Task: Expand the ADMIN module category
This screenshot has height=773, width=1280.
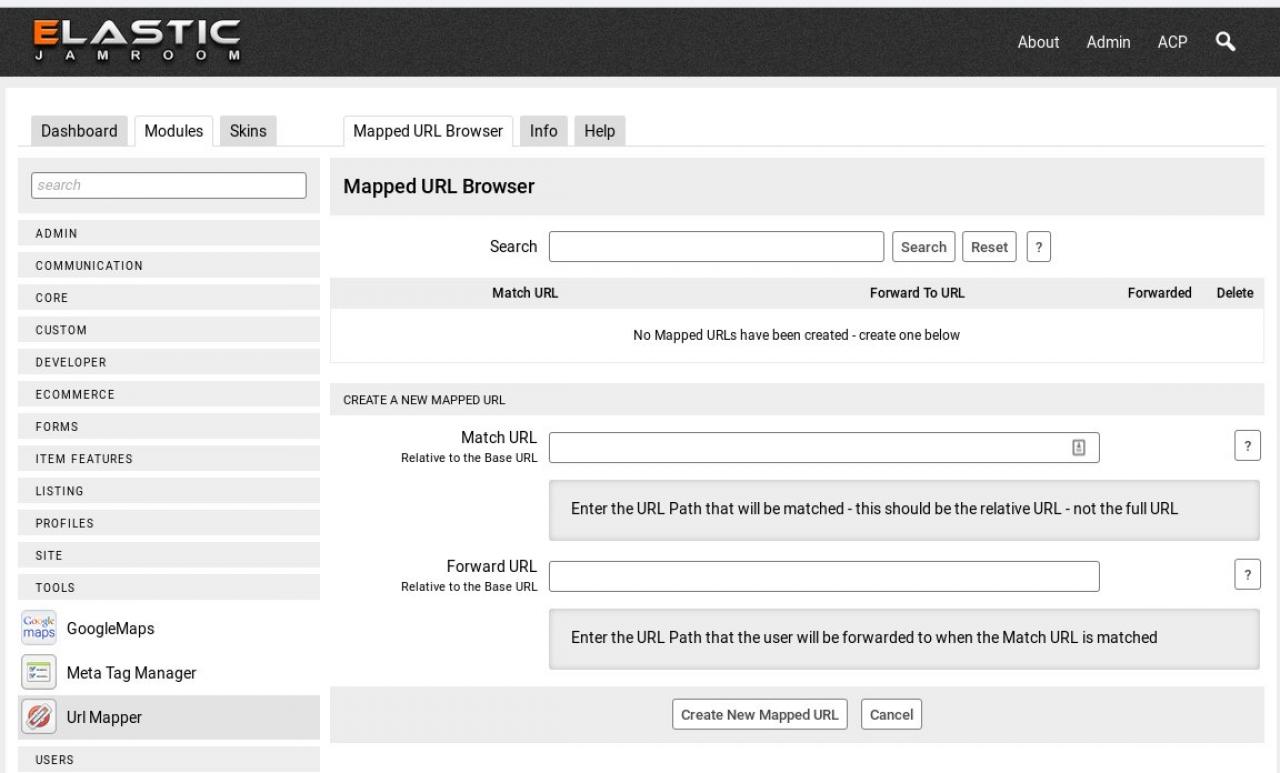Action: (x=169, y=233)
